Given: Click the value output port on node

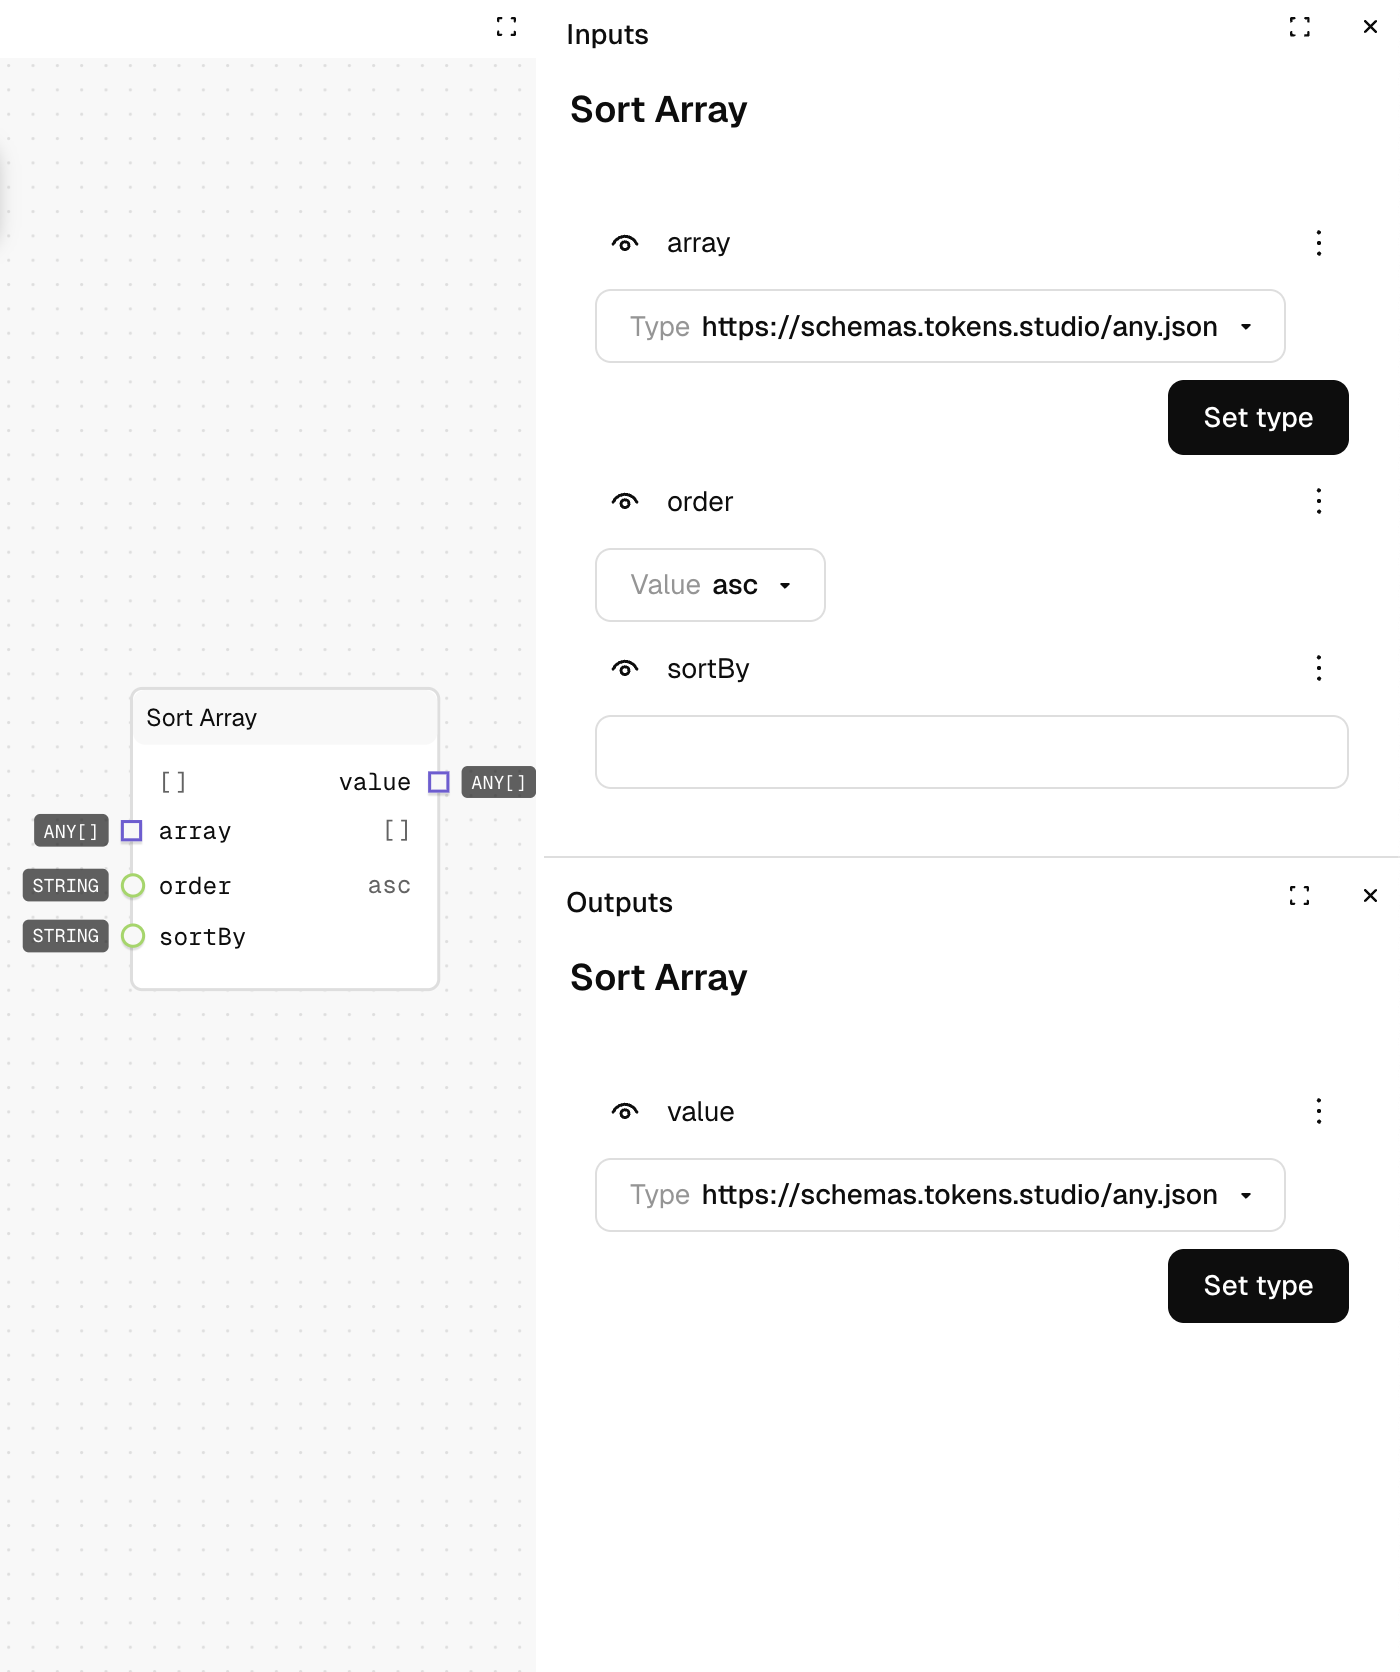Looking at the screenshot, I should [438, 782].
